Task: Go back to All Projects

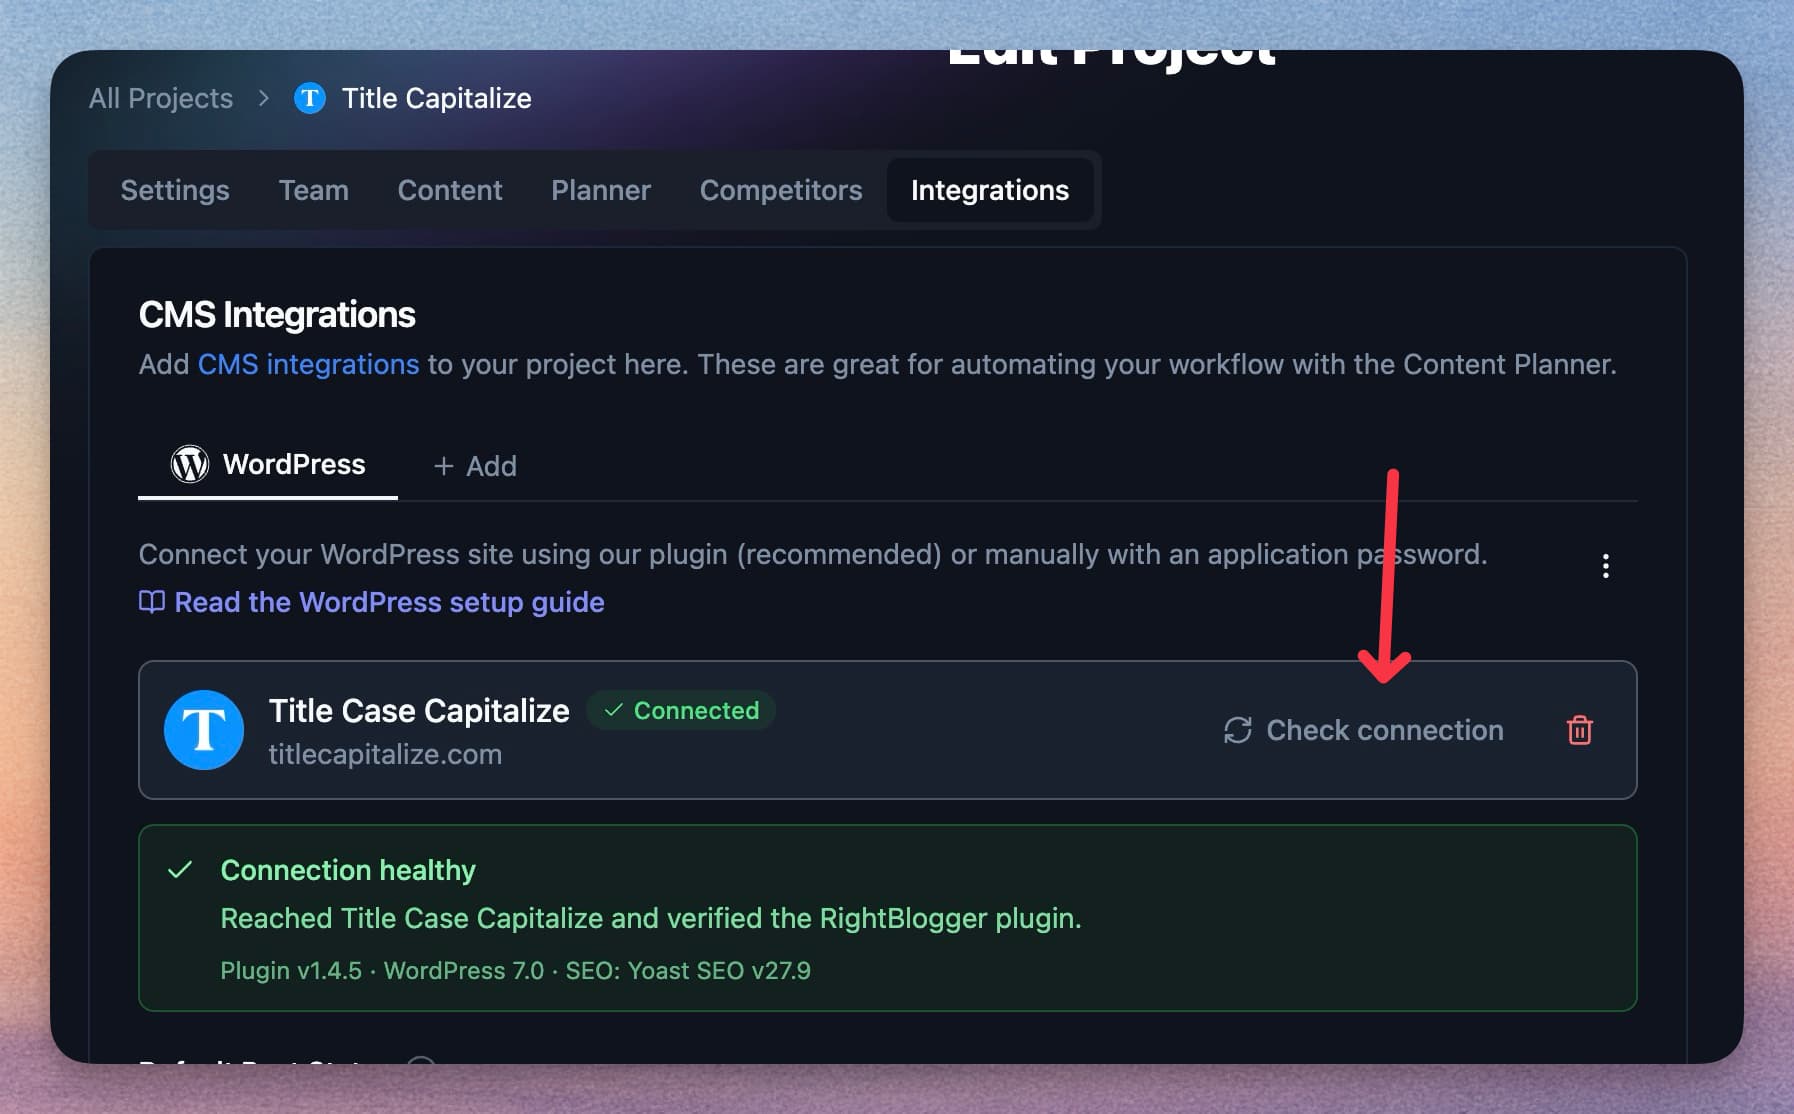Action: point(161,98)
